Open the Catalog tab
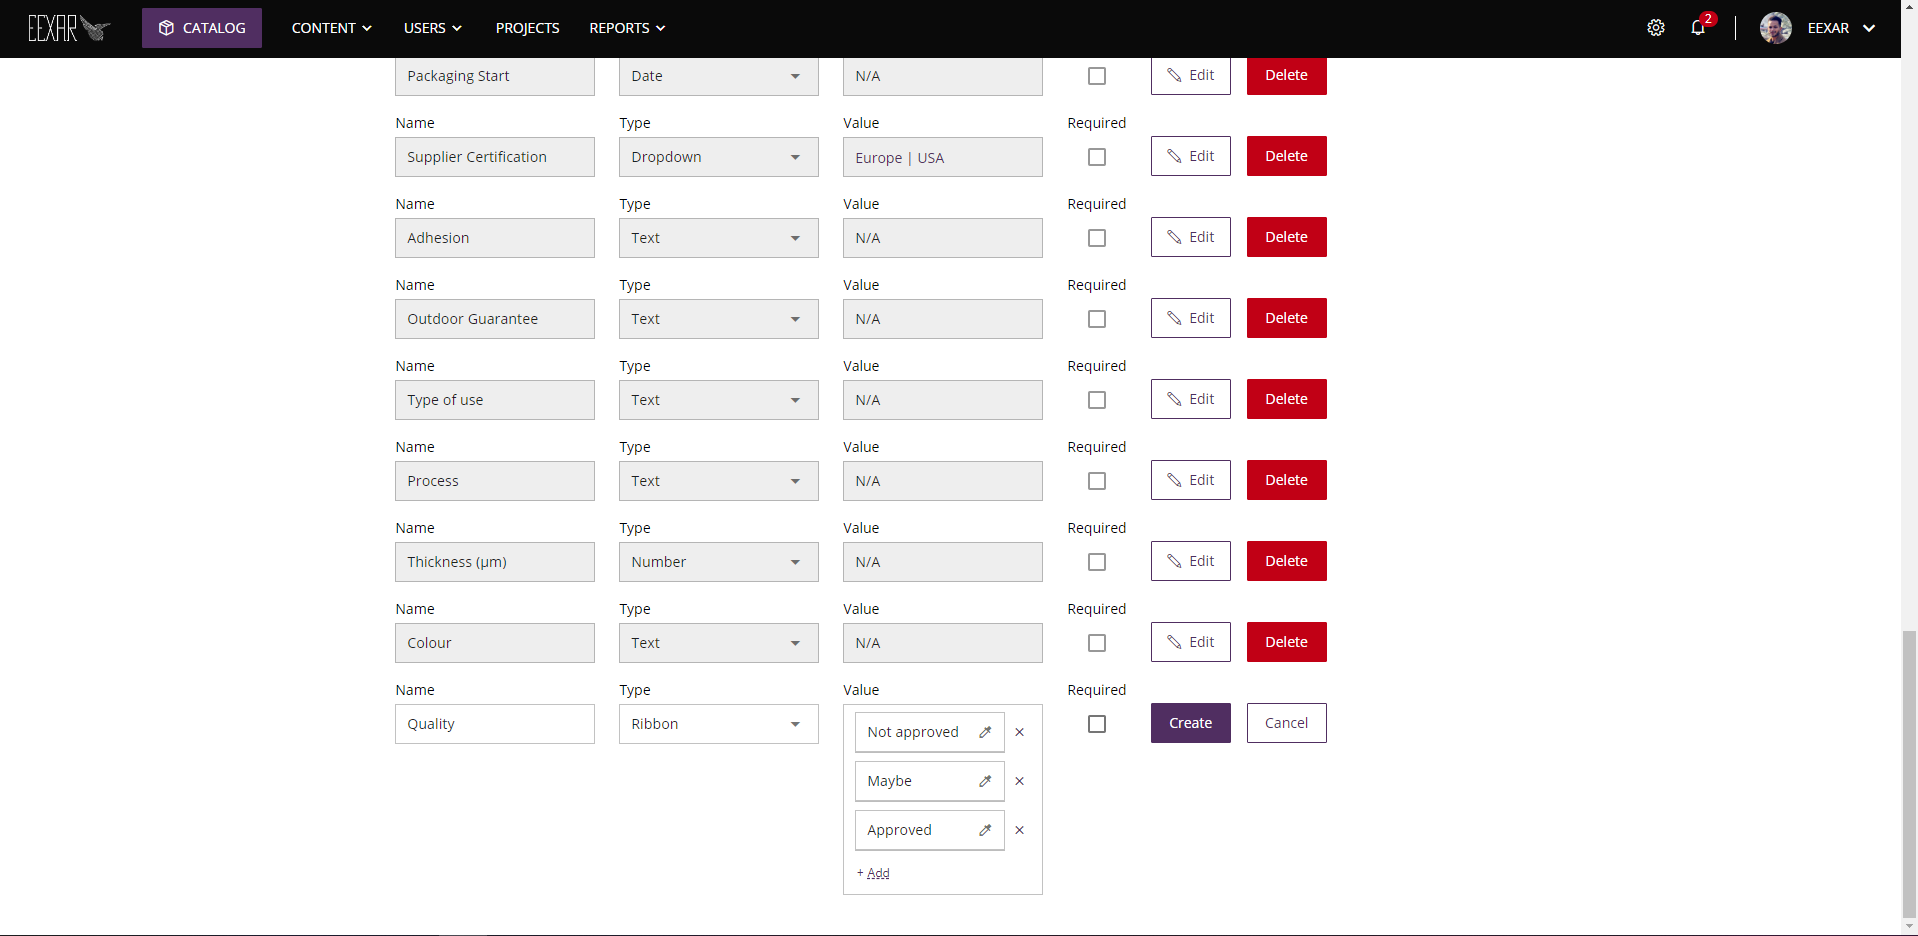 coord(202,28)
